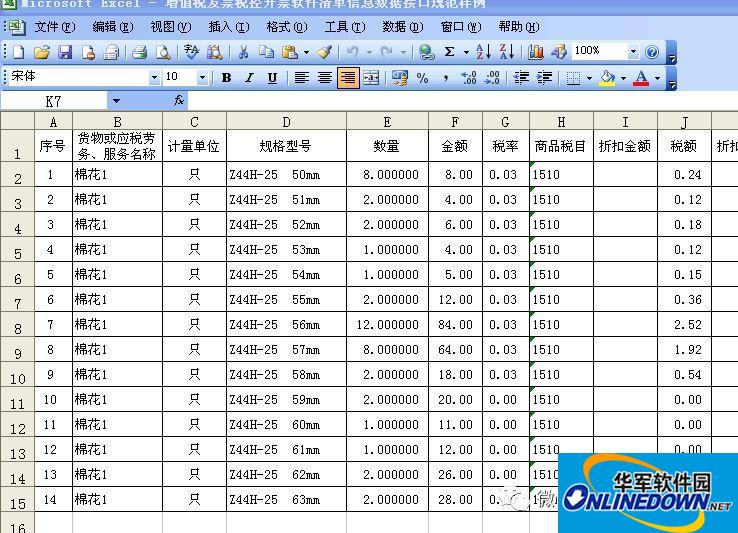Click the Undo arrow

[x=352, y=52]
